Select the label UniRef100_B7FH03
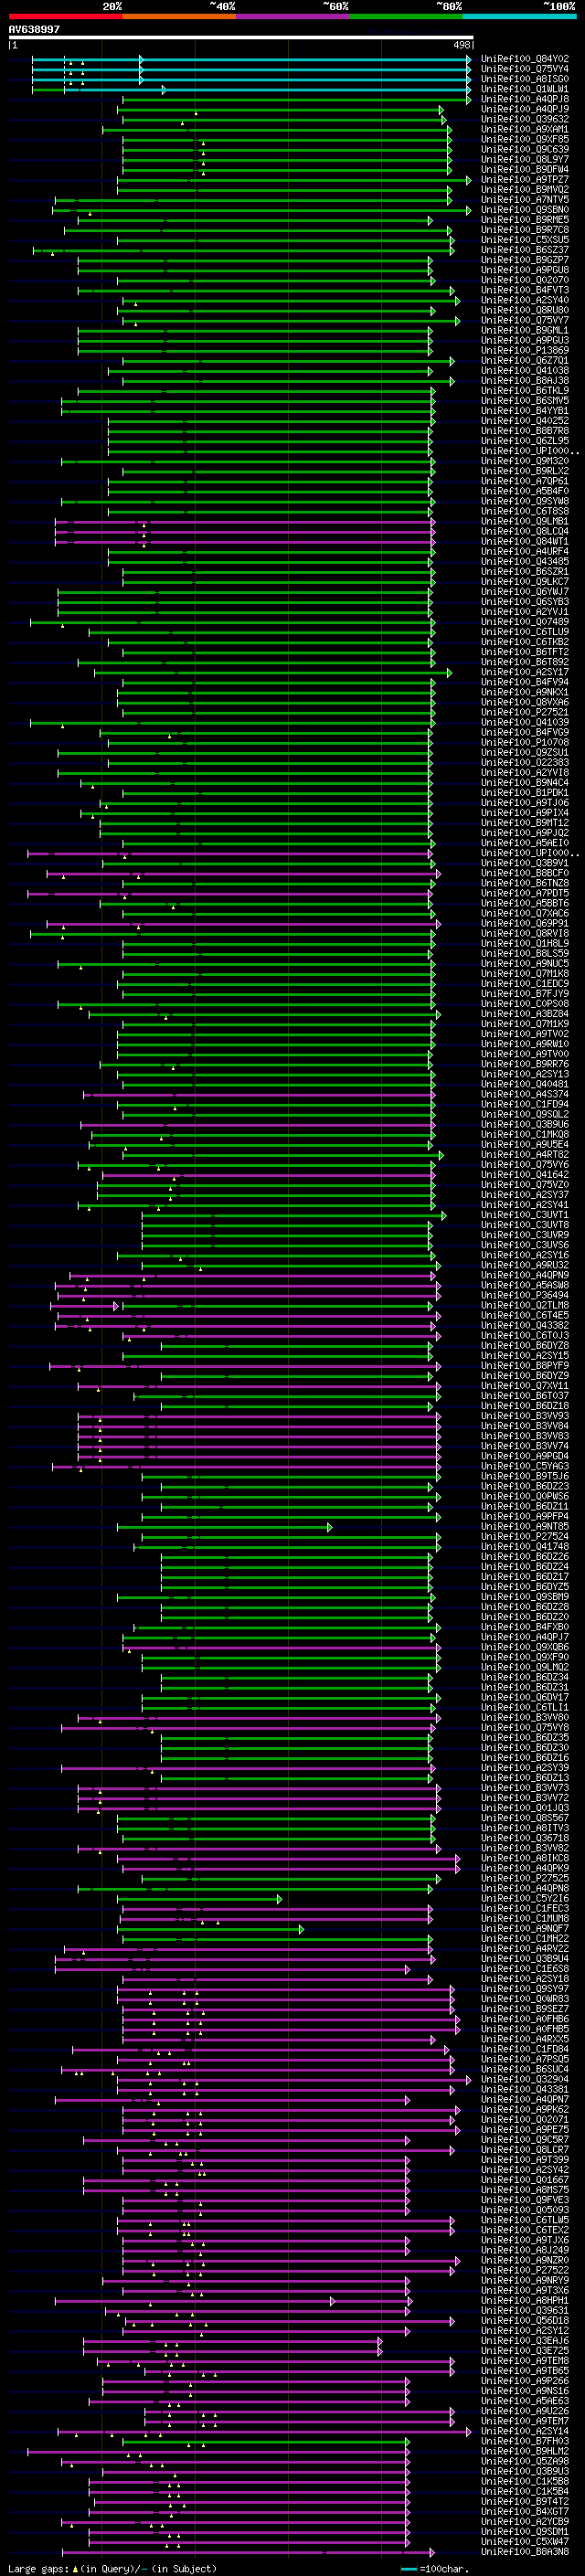The height and width of the screenshot is (2576, 585). (x=525, y=2442)
